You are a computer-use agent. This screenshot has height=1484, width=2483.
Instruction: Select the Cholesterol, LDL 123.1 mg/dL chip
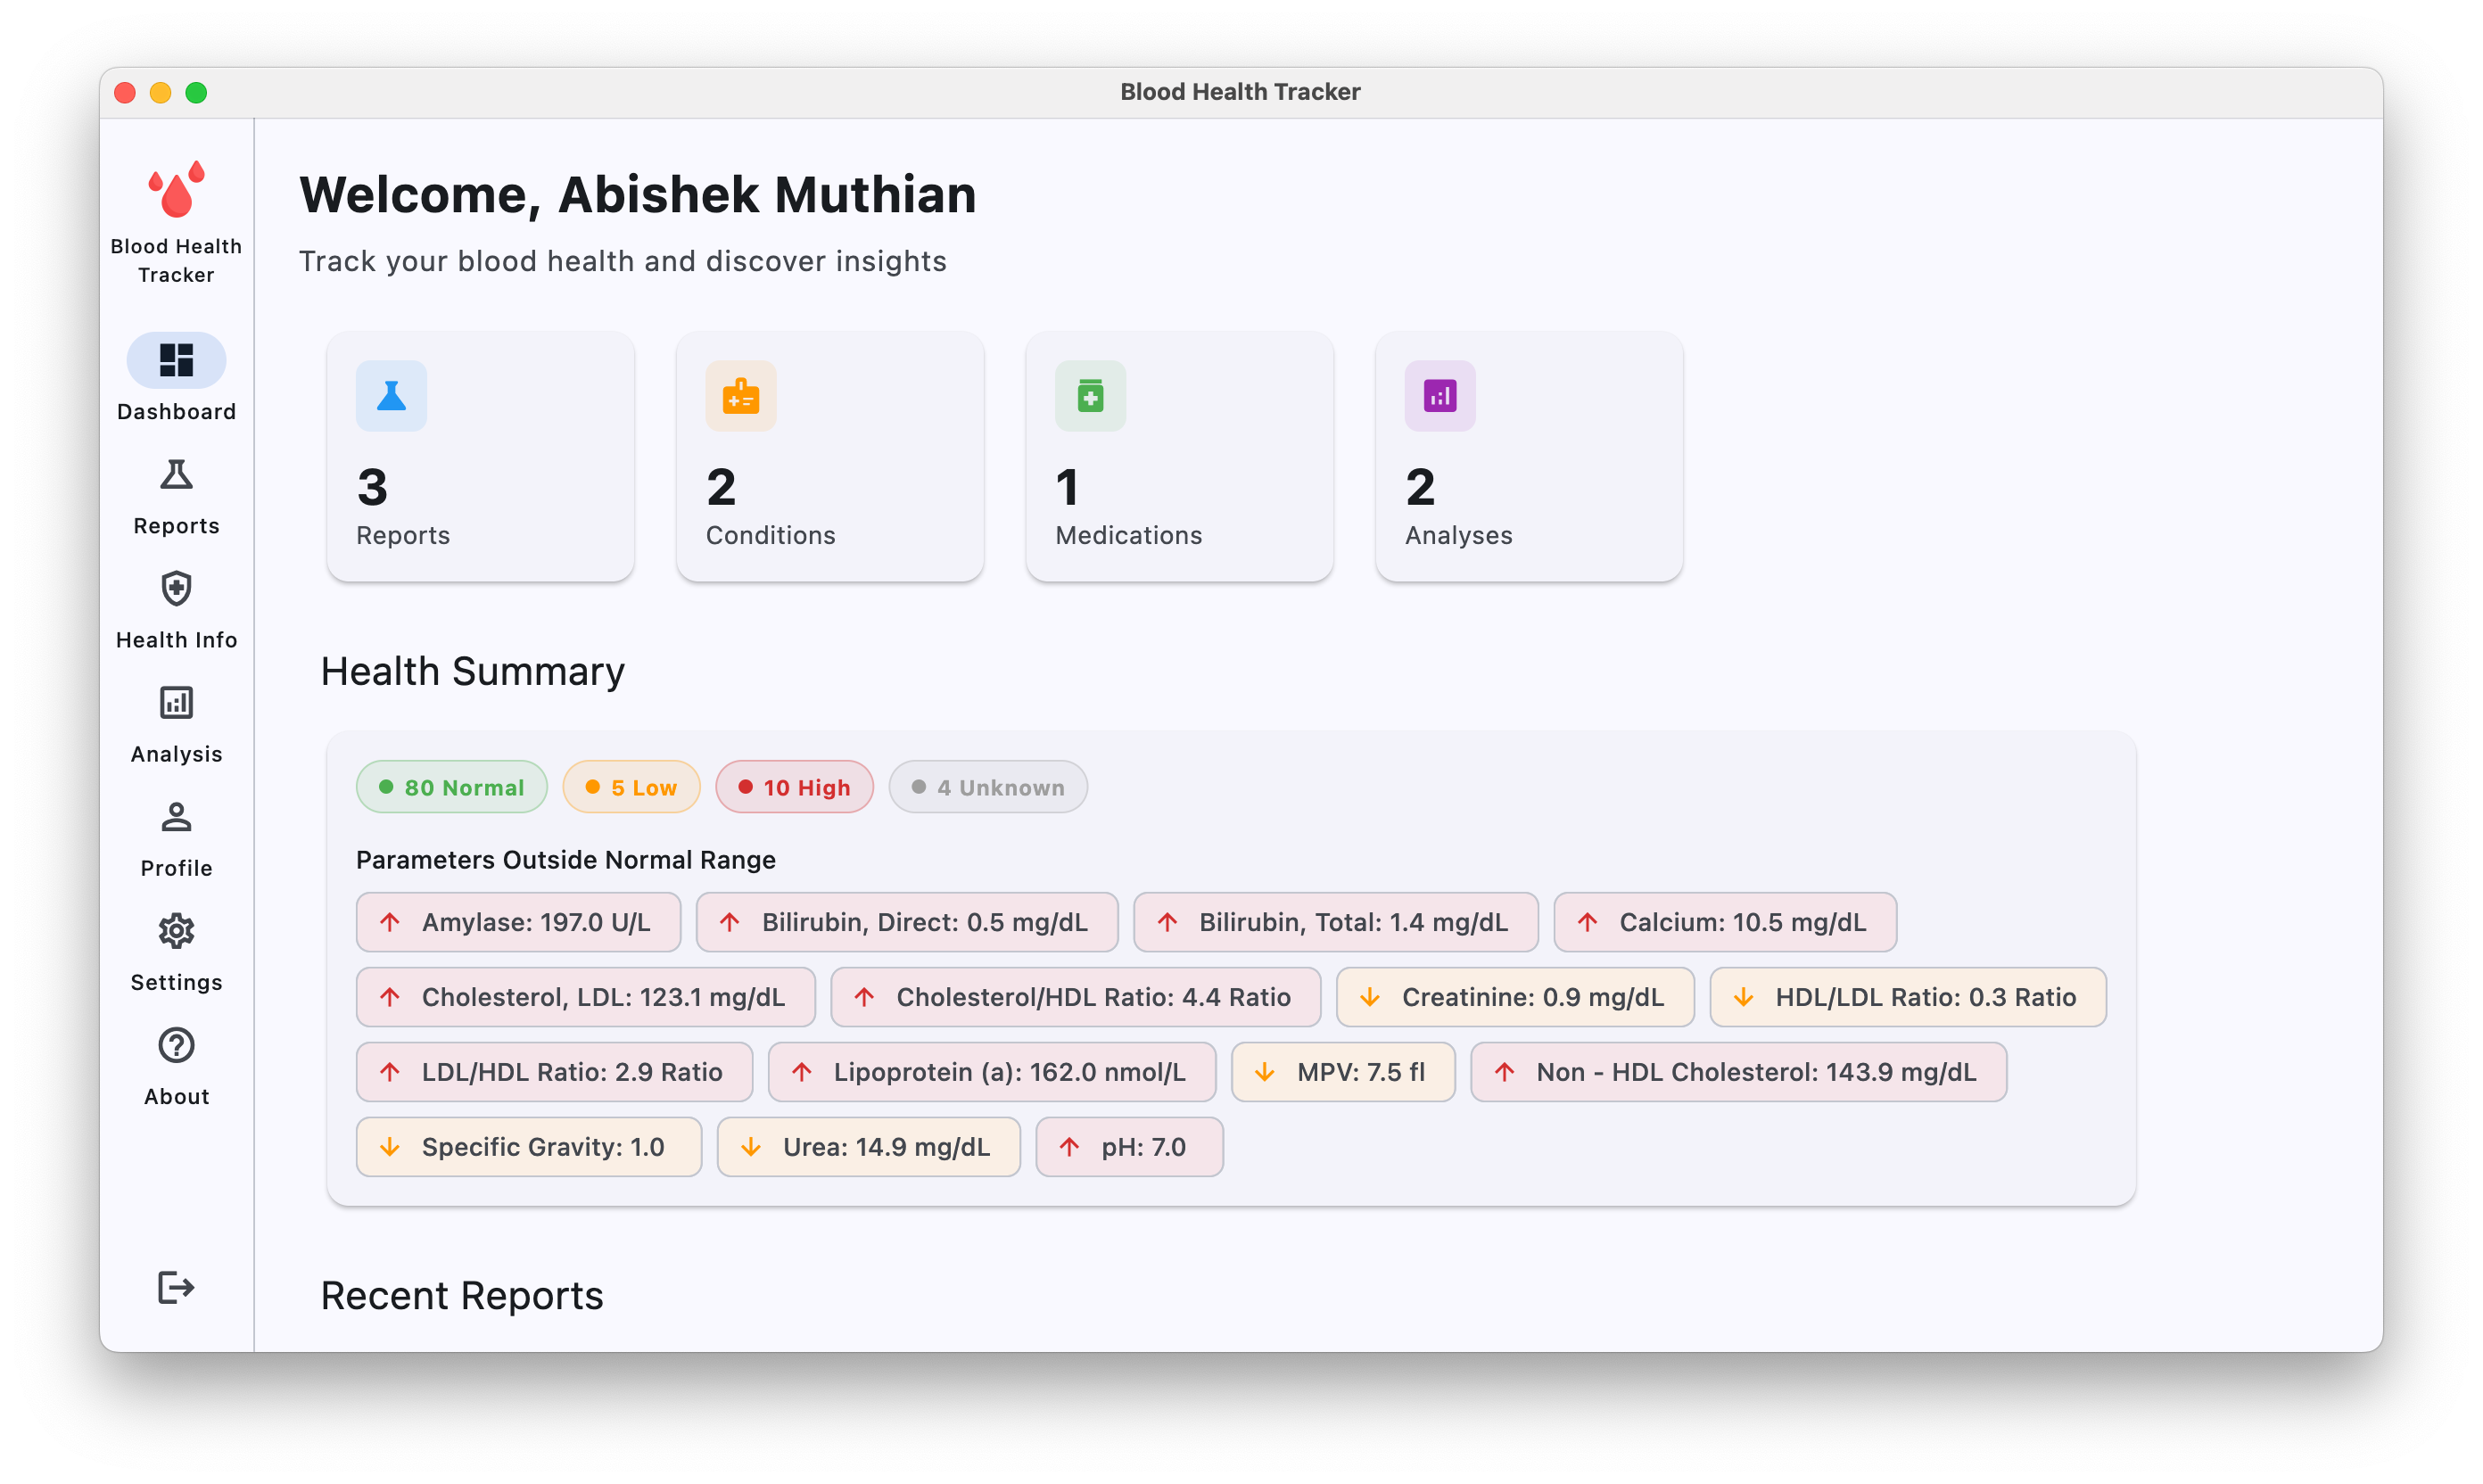(x=586, y=997)
